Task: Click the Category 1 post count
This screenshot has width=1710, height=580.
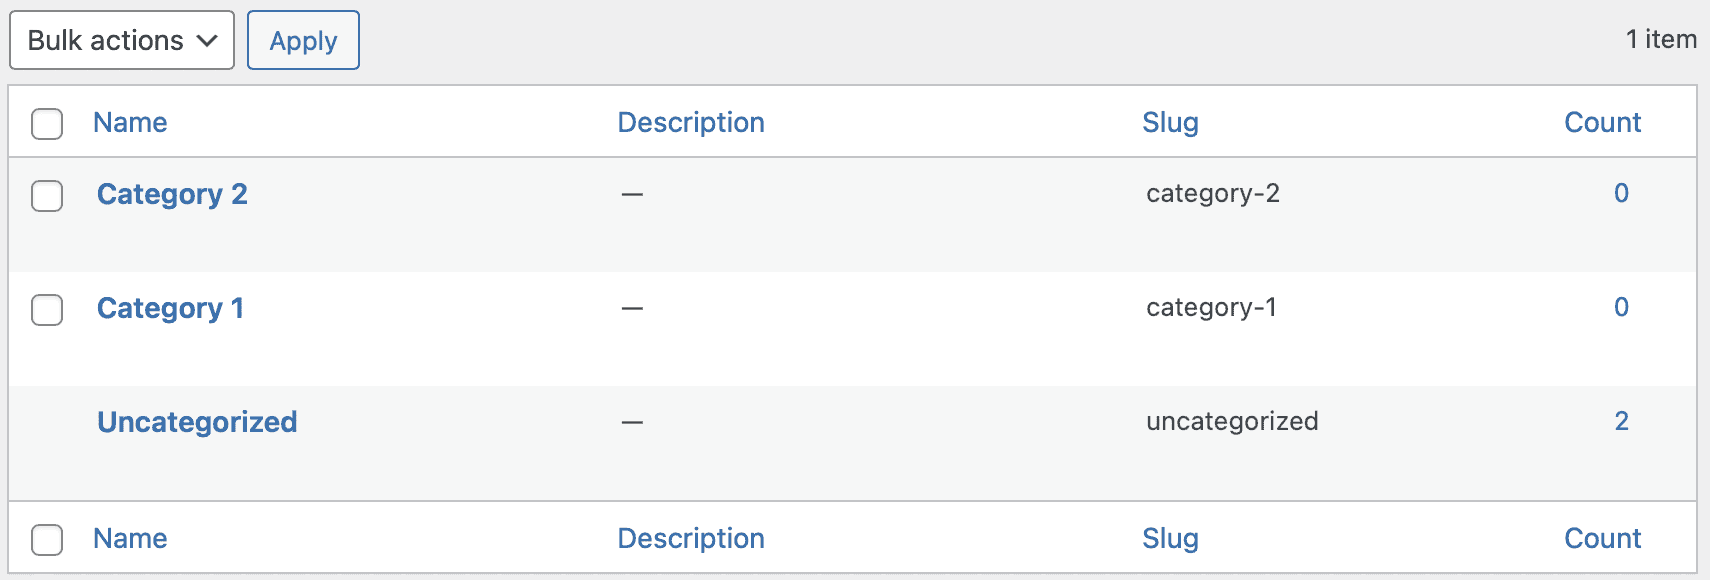Action: click(1621, 307)
